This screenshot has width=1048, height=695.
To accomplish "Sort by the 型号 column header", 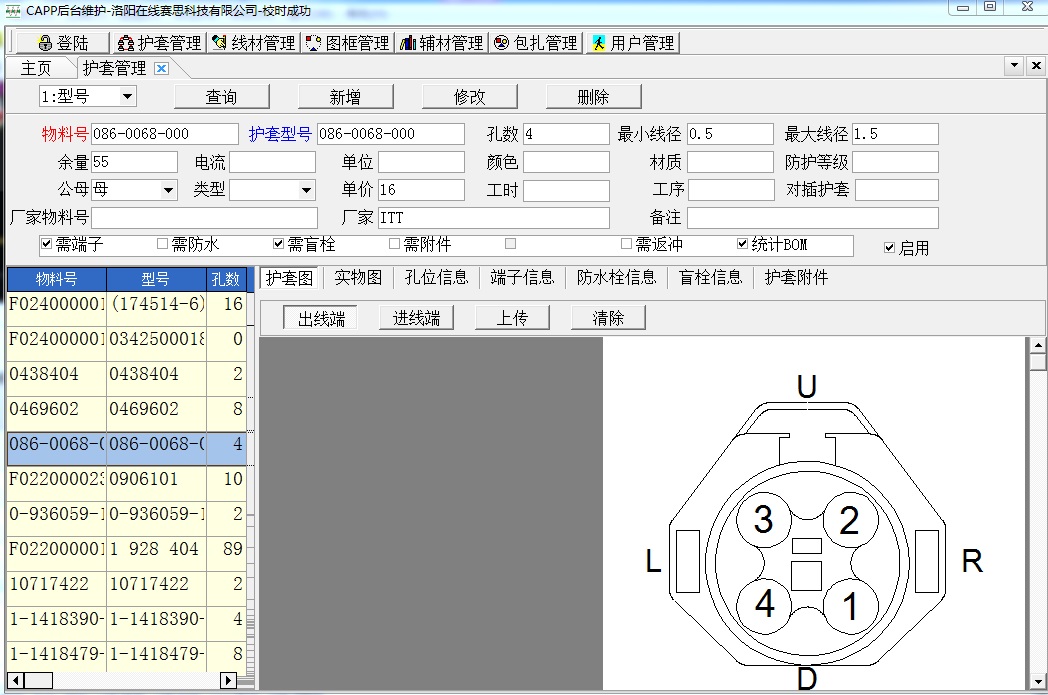I will click(156, 279).
